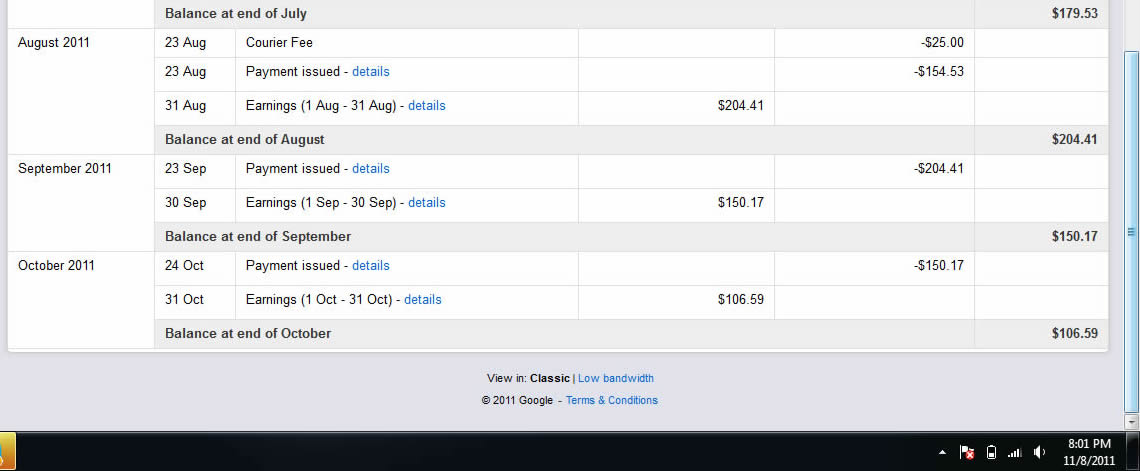Image resolution: width=1140 pixels, height=471 pixels.
Task: Open details for 24 Oct payment issued
Action: pos(371,265)
